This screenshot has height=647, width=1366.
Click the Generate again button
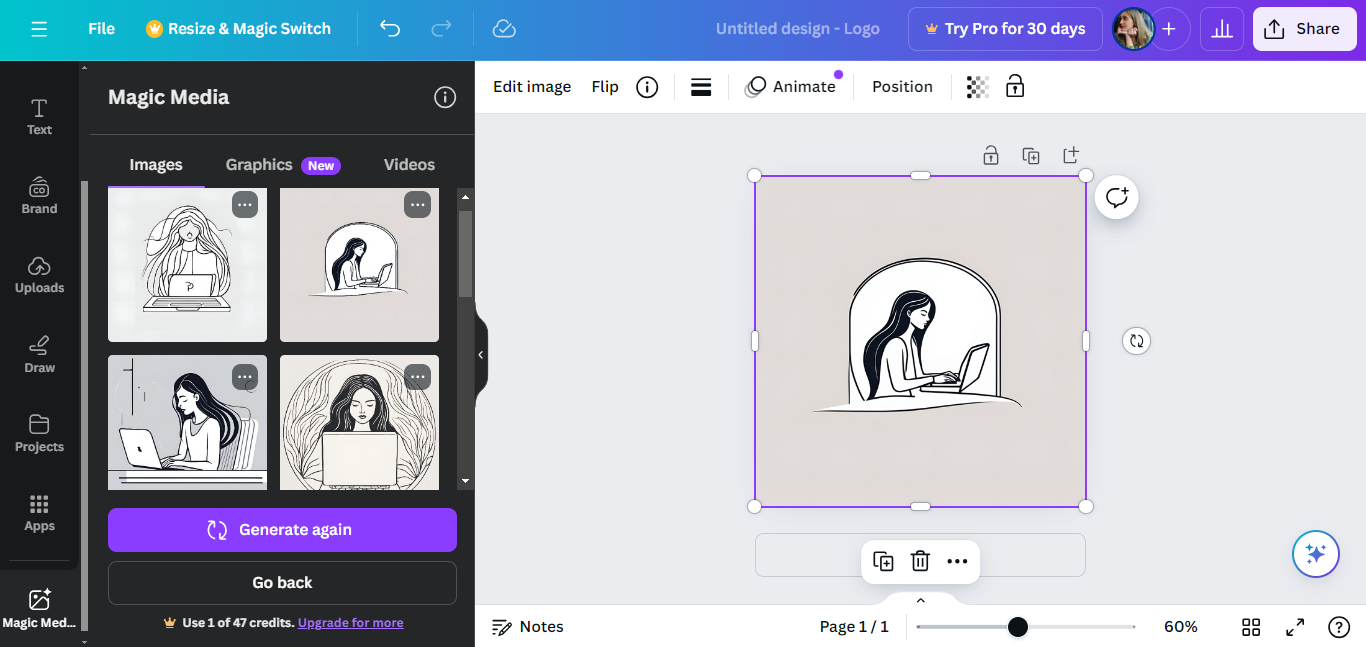[x=282, y=530]
